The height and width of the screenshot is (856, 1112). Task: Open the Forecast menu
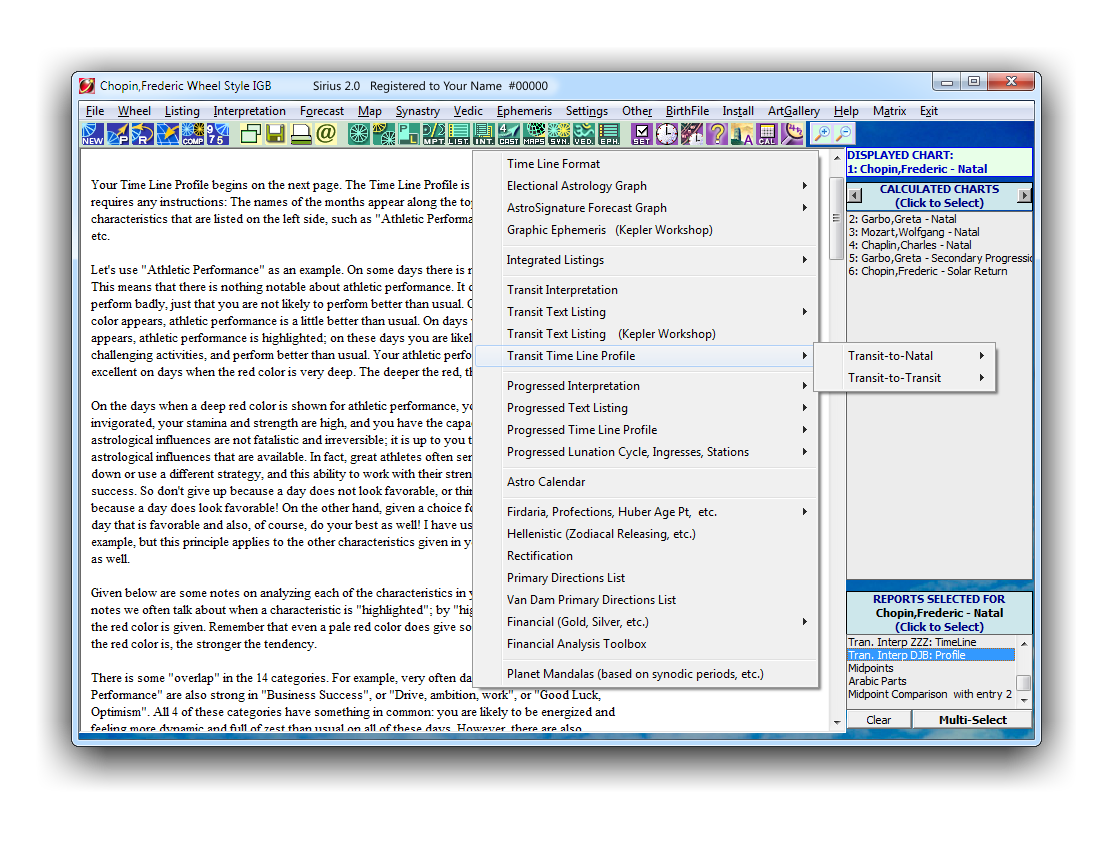pos(321,111)
